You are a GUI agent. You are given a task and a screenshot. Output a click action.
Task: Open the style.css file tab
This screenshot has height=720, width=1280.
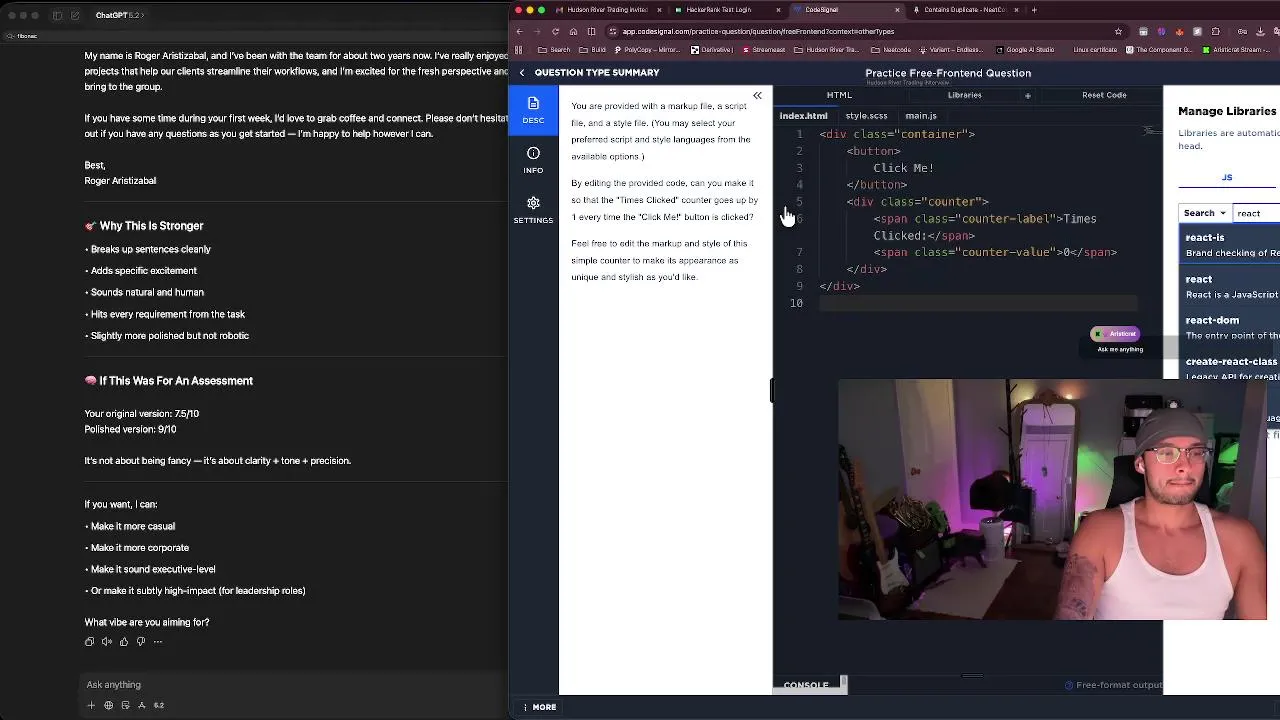click(866, 116)
